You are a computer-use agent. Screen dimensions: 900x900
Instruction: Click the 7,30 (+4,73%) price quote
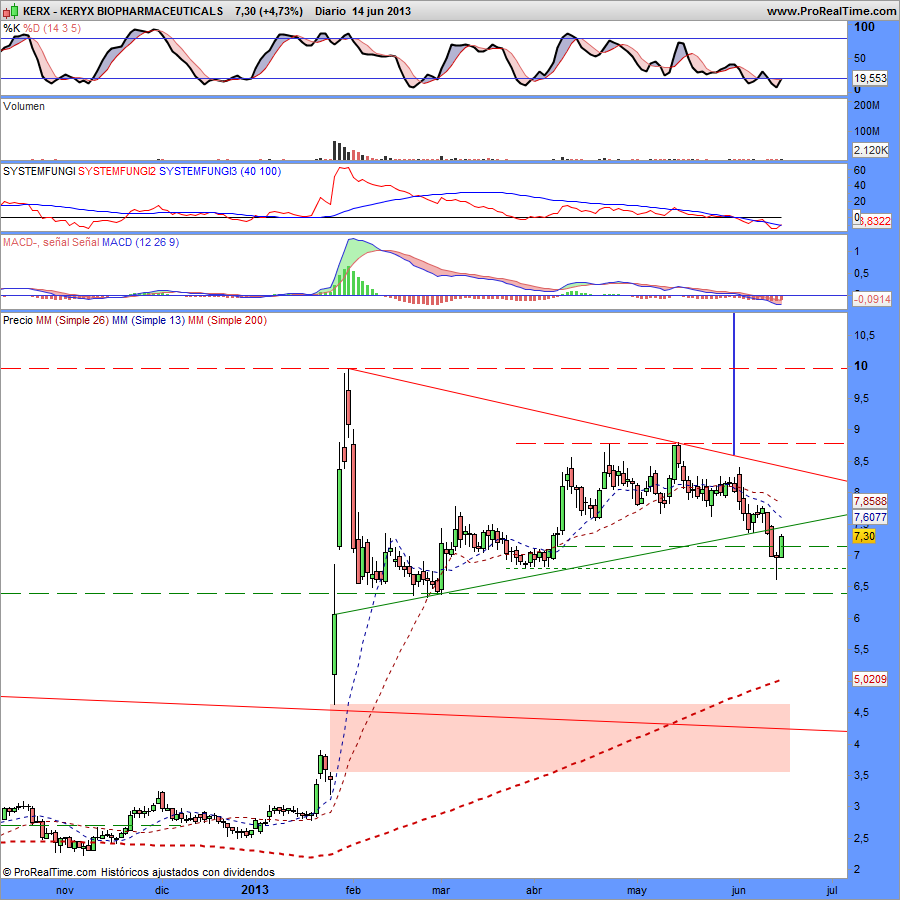(x=269, y=11)
